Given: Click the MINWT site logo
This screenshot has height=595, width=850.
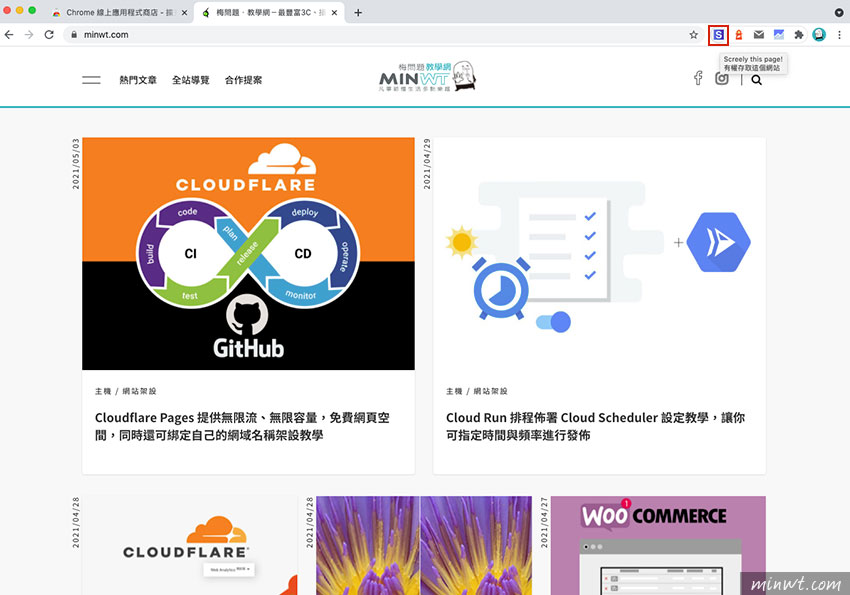Looking at the screenshot, I should point(427,76).
